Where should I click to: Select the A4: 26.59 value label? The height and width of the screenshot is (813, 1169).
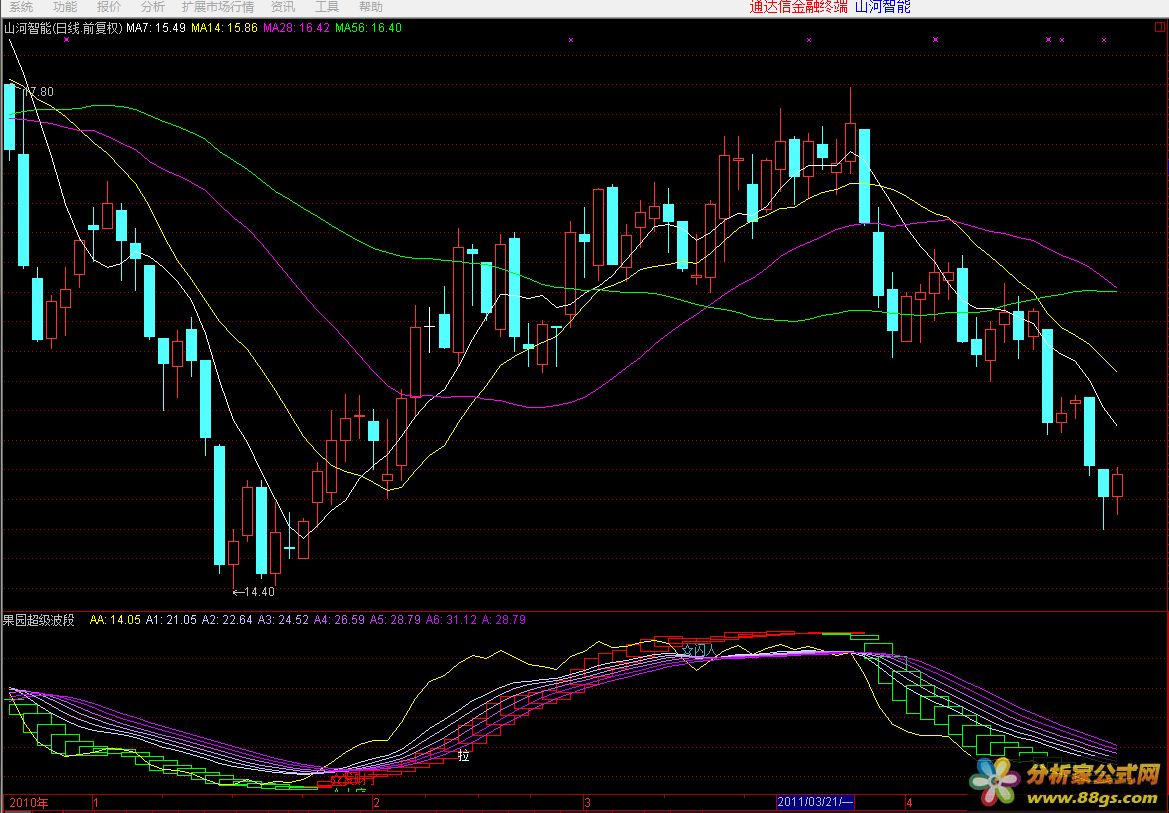pyautogui.click(x=339, y=620)
